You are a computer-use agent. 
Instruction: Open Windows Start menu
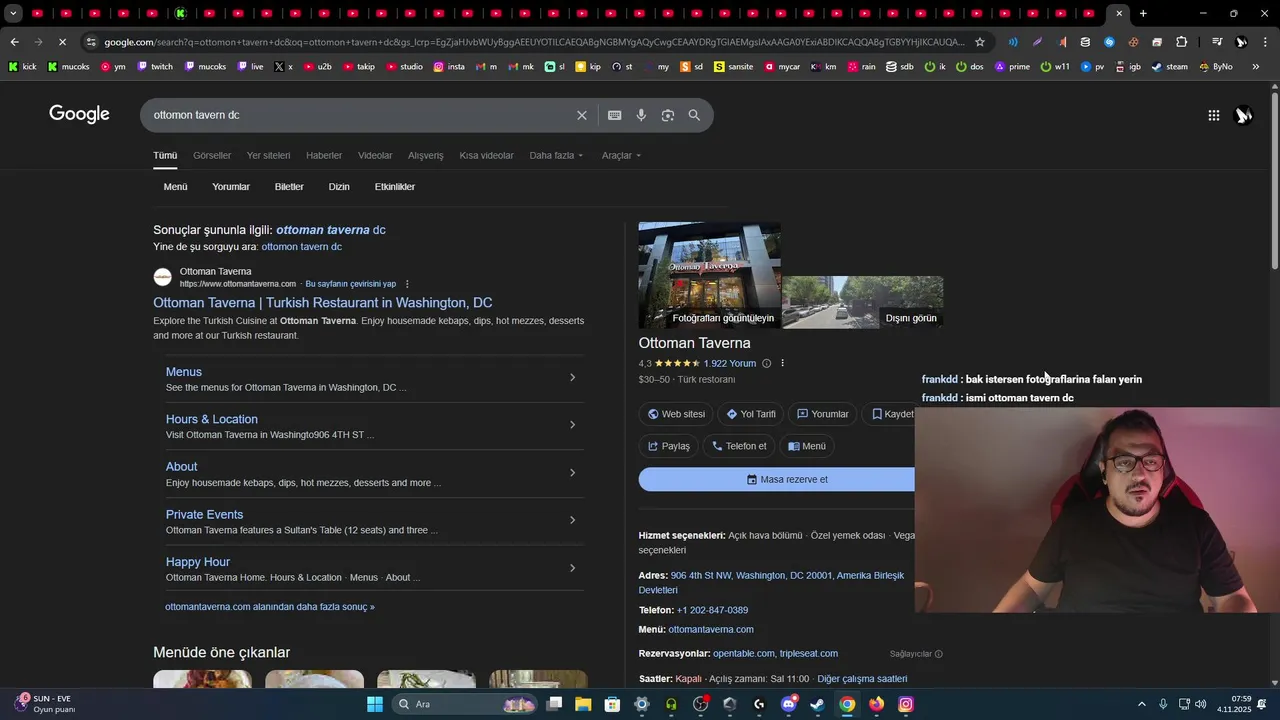pyautogui.click(x=375, y=704)
